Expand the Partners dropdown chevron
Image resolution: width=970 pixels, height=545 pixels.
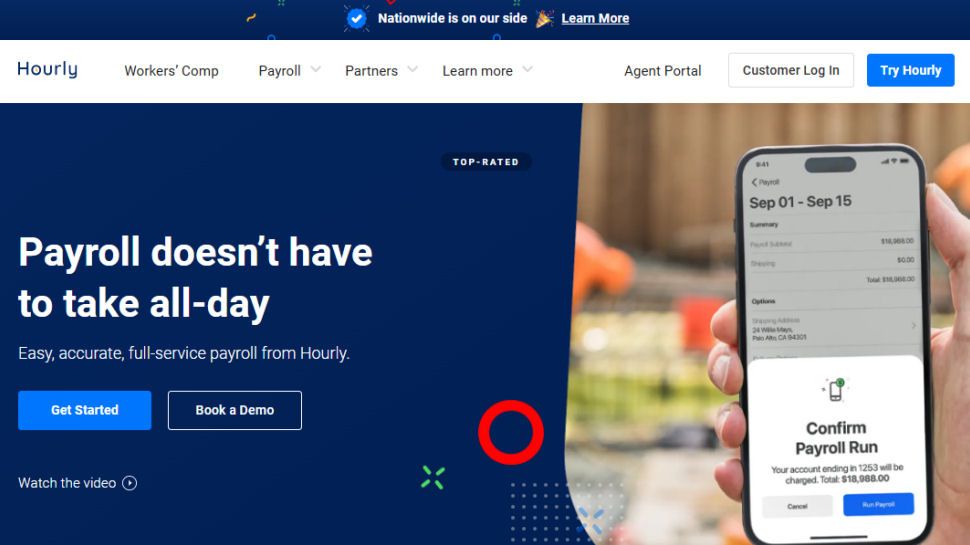pyautogui.click(x=413, y=69)
